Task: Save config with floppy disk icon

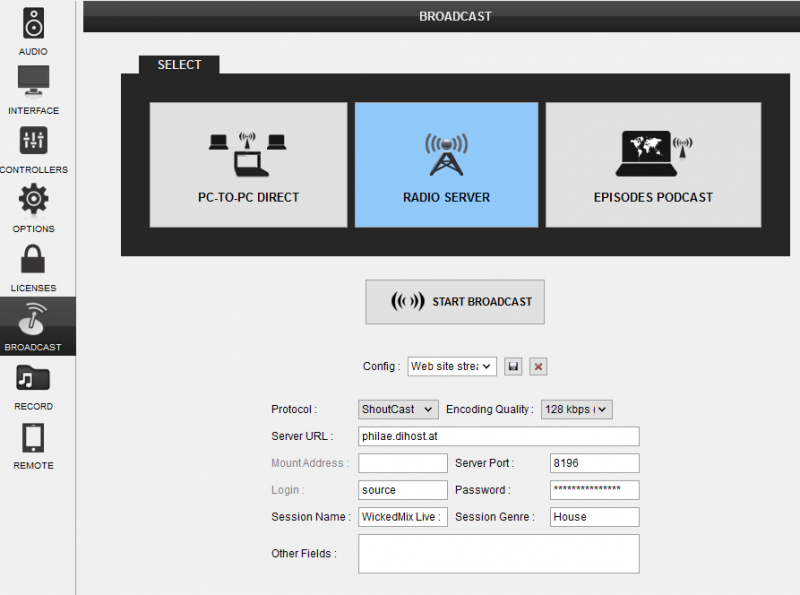Action: [513, 367]
